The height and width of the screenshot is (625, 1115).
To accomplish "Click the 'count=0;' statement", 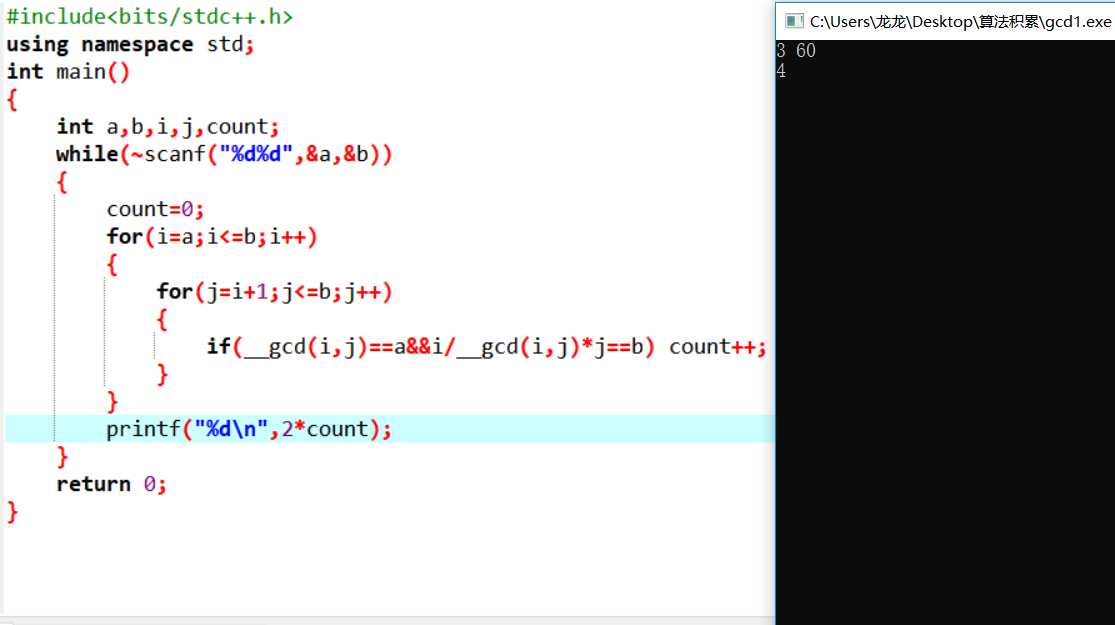I will click(155, 210).
